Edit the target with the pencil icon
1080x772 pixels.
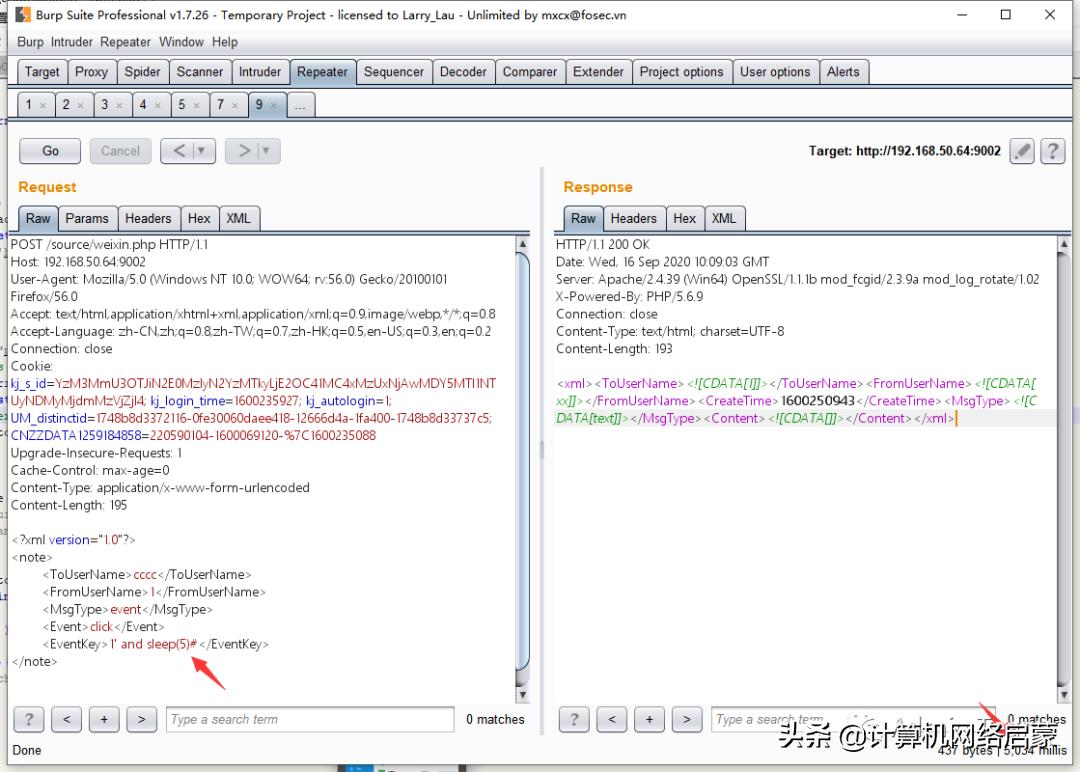1022,151
